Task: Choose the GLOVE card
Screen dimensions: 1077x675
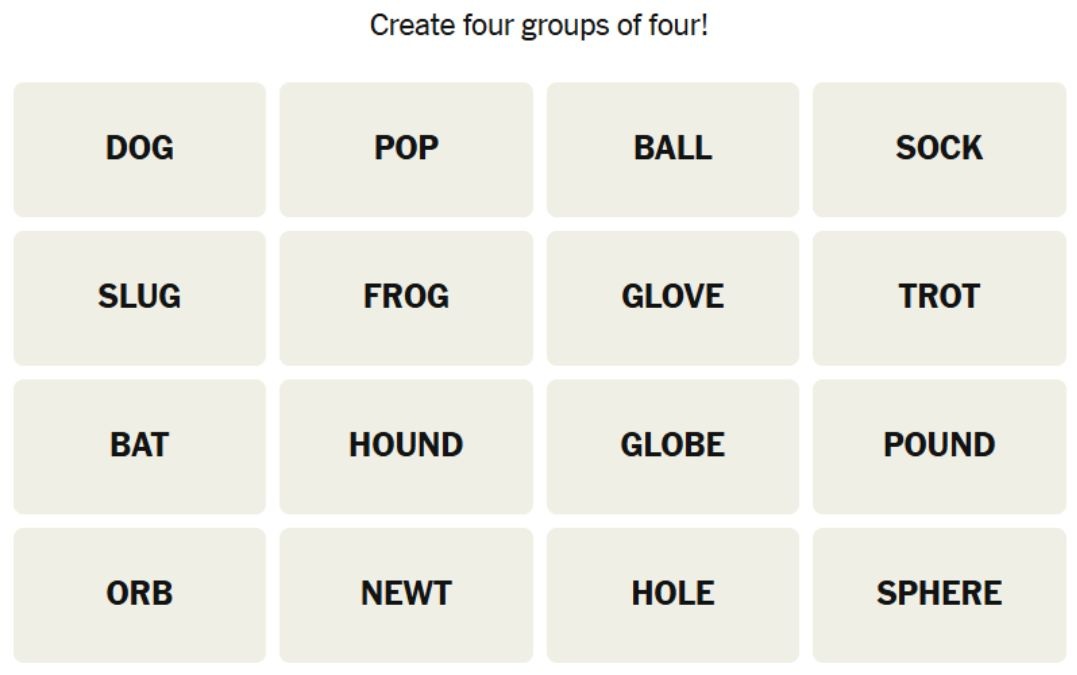Action: point(673,297)
